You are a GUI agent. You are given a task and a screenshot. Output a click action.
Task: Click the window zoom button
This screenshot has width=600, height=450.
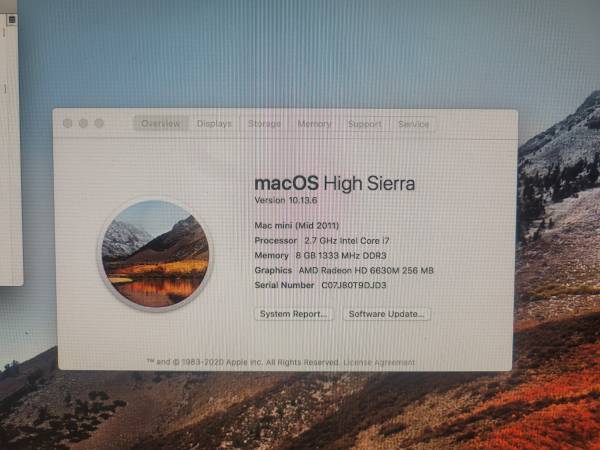tap(99, 123)
